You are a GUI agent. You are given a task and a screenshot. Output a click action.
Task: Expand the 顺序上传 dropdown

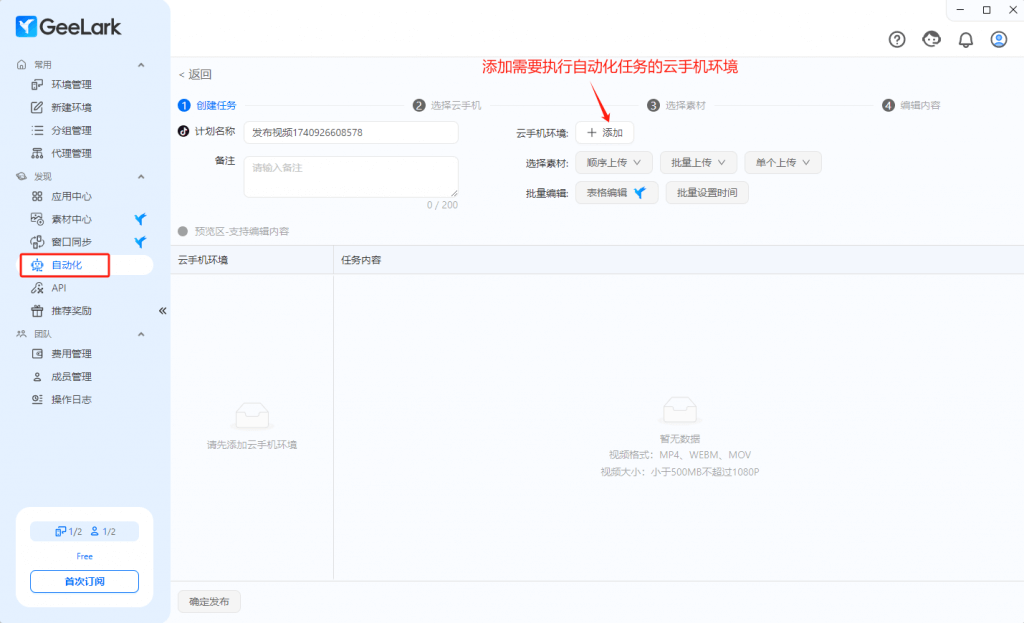pyautogui.click(x=613, y=163)
